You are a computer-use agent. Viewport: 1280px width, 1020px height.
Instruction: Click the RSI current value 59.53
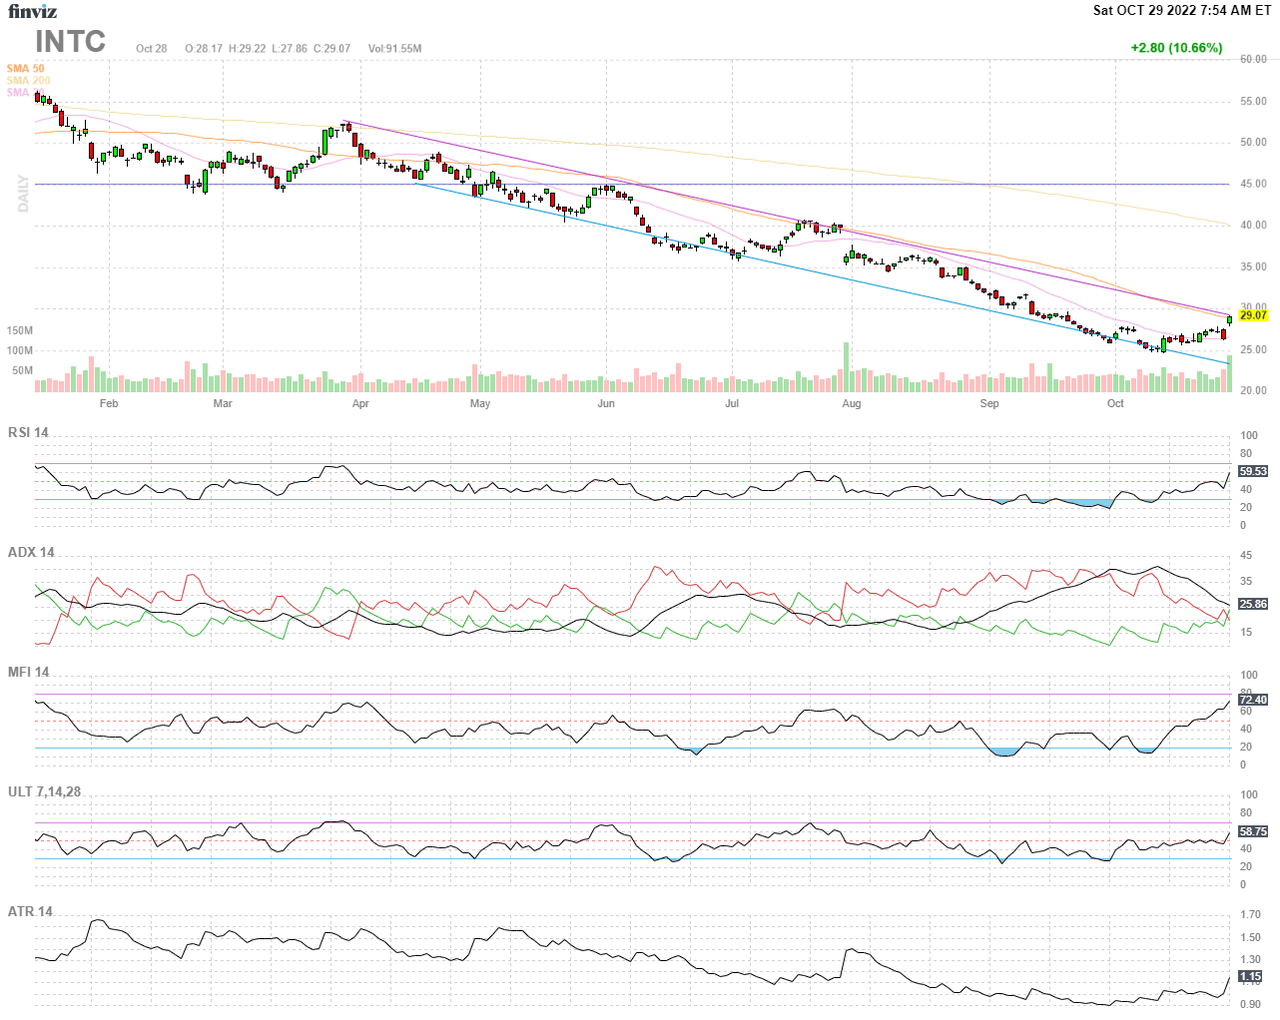pyautogui.click(x=1253, y=471)
